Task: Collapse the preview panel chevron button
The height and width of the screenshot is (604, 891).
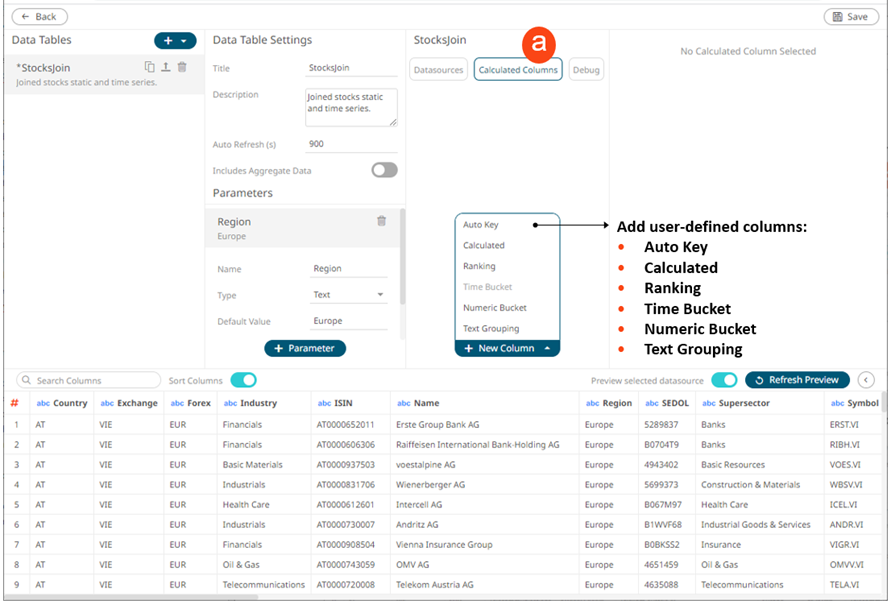Action: click(x=866, y=380)
